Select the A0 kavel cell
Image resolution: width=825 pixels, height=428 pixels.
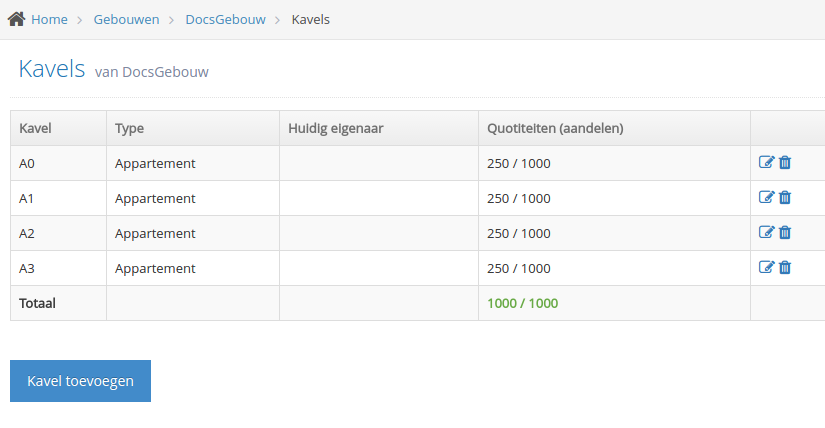click(x=58, y=163)
